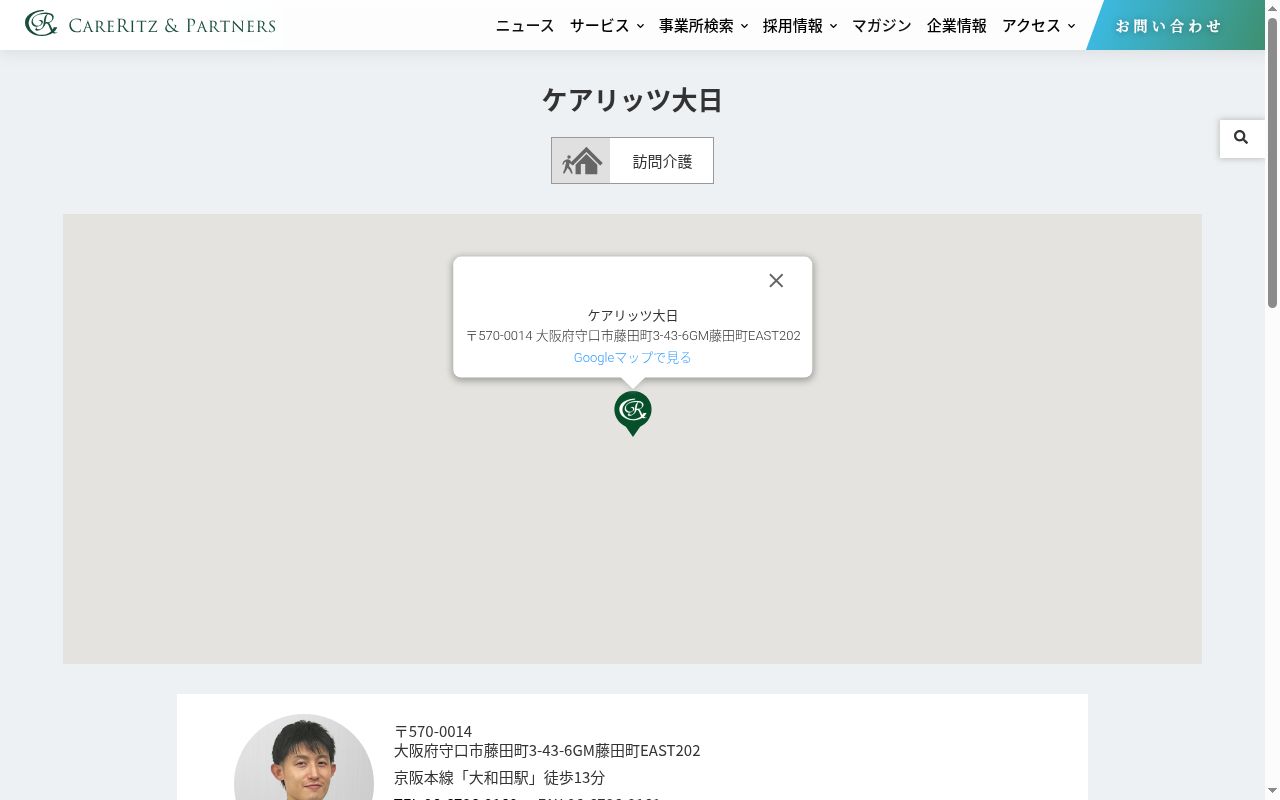
Task: Expand the アクセス dropdown menu
Action: [x=1039, y=25]
